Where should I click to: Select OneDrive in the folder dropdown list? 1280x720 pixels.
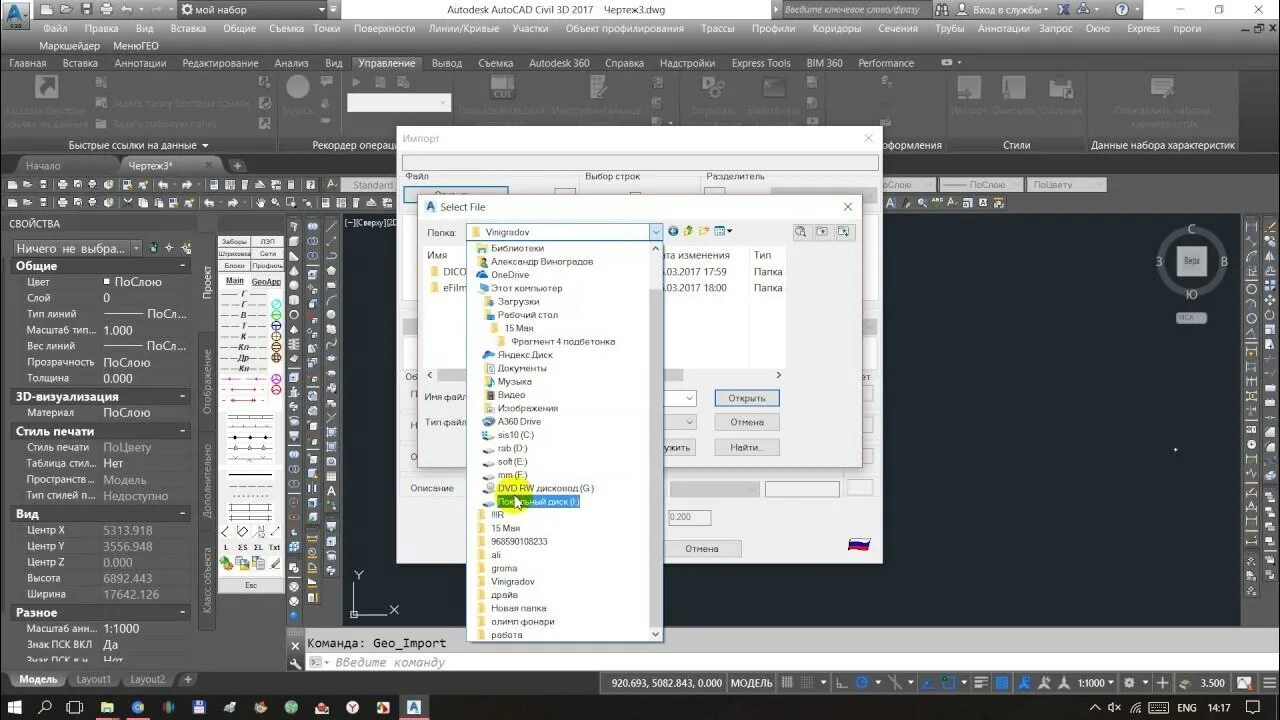coord(509,275)
